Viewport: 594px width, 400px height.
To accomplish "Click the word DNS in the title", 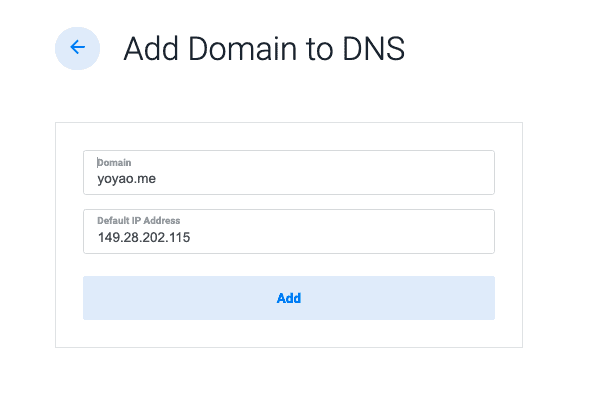I will (x=374, y=48).
